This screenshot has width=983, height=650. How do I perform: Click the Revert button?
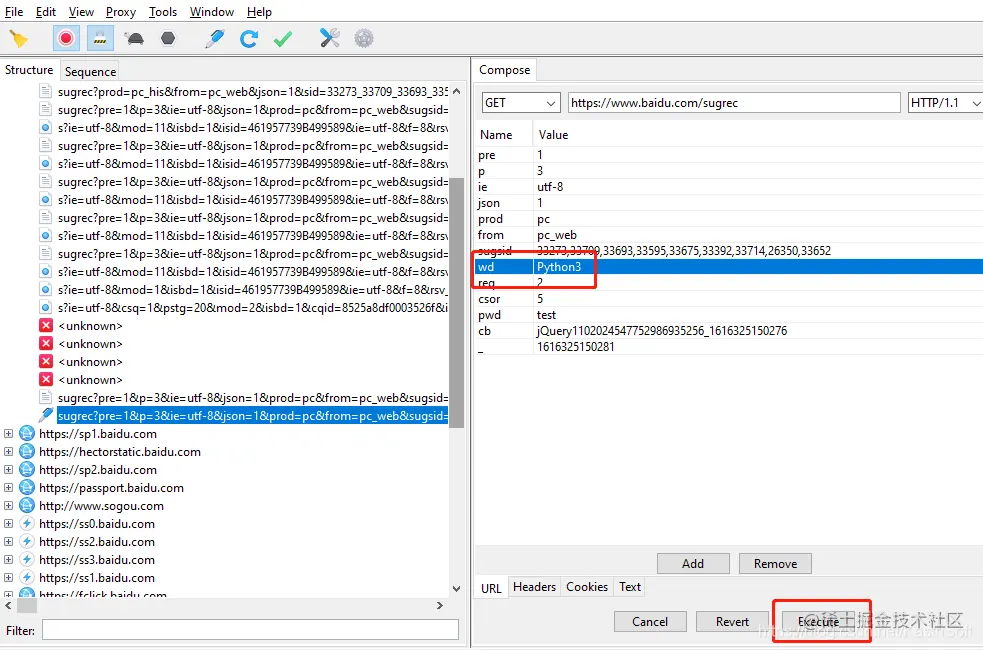point(732,622)
